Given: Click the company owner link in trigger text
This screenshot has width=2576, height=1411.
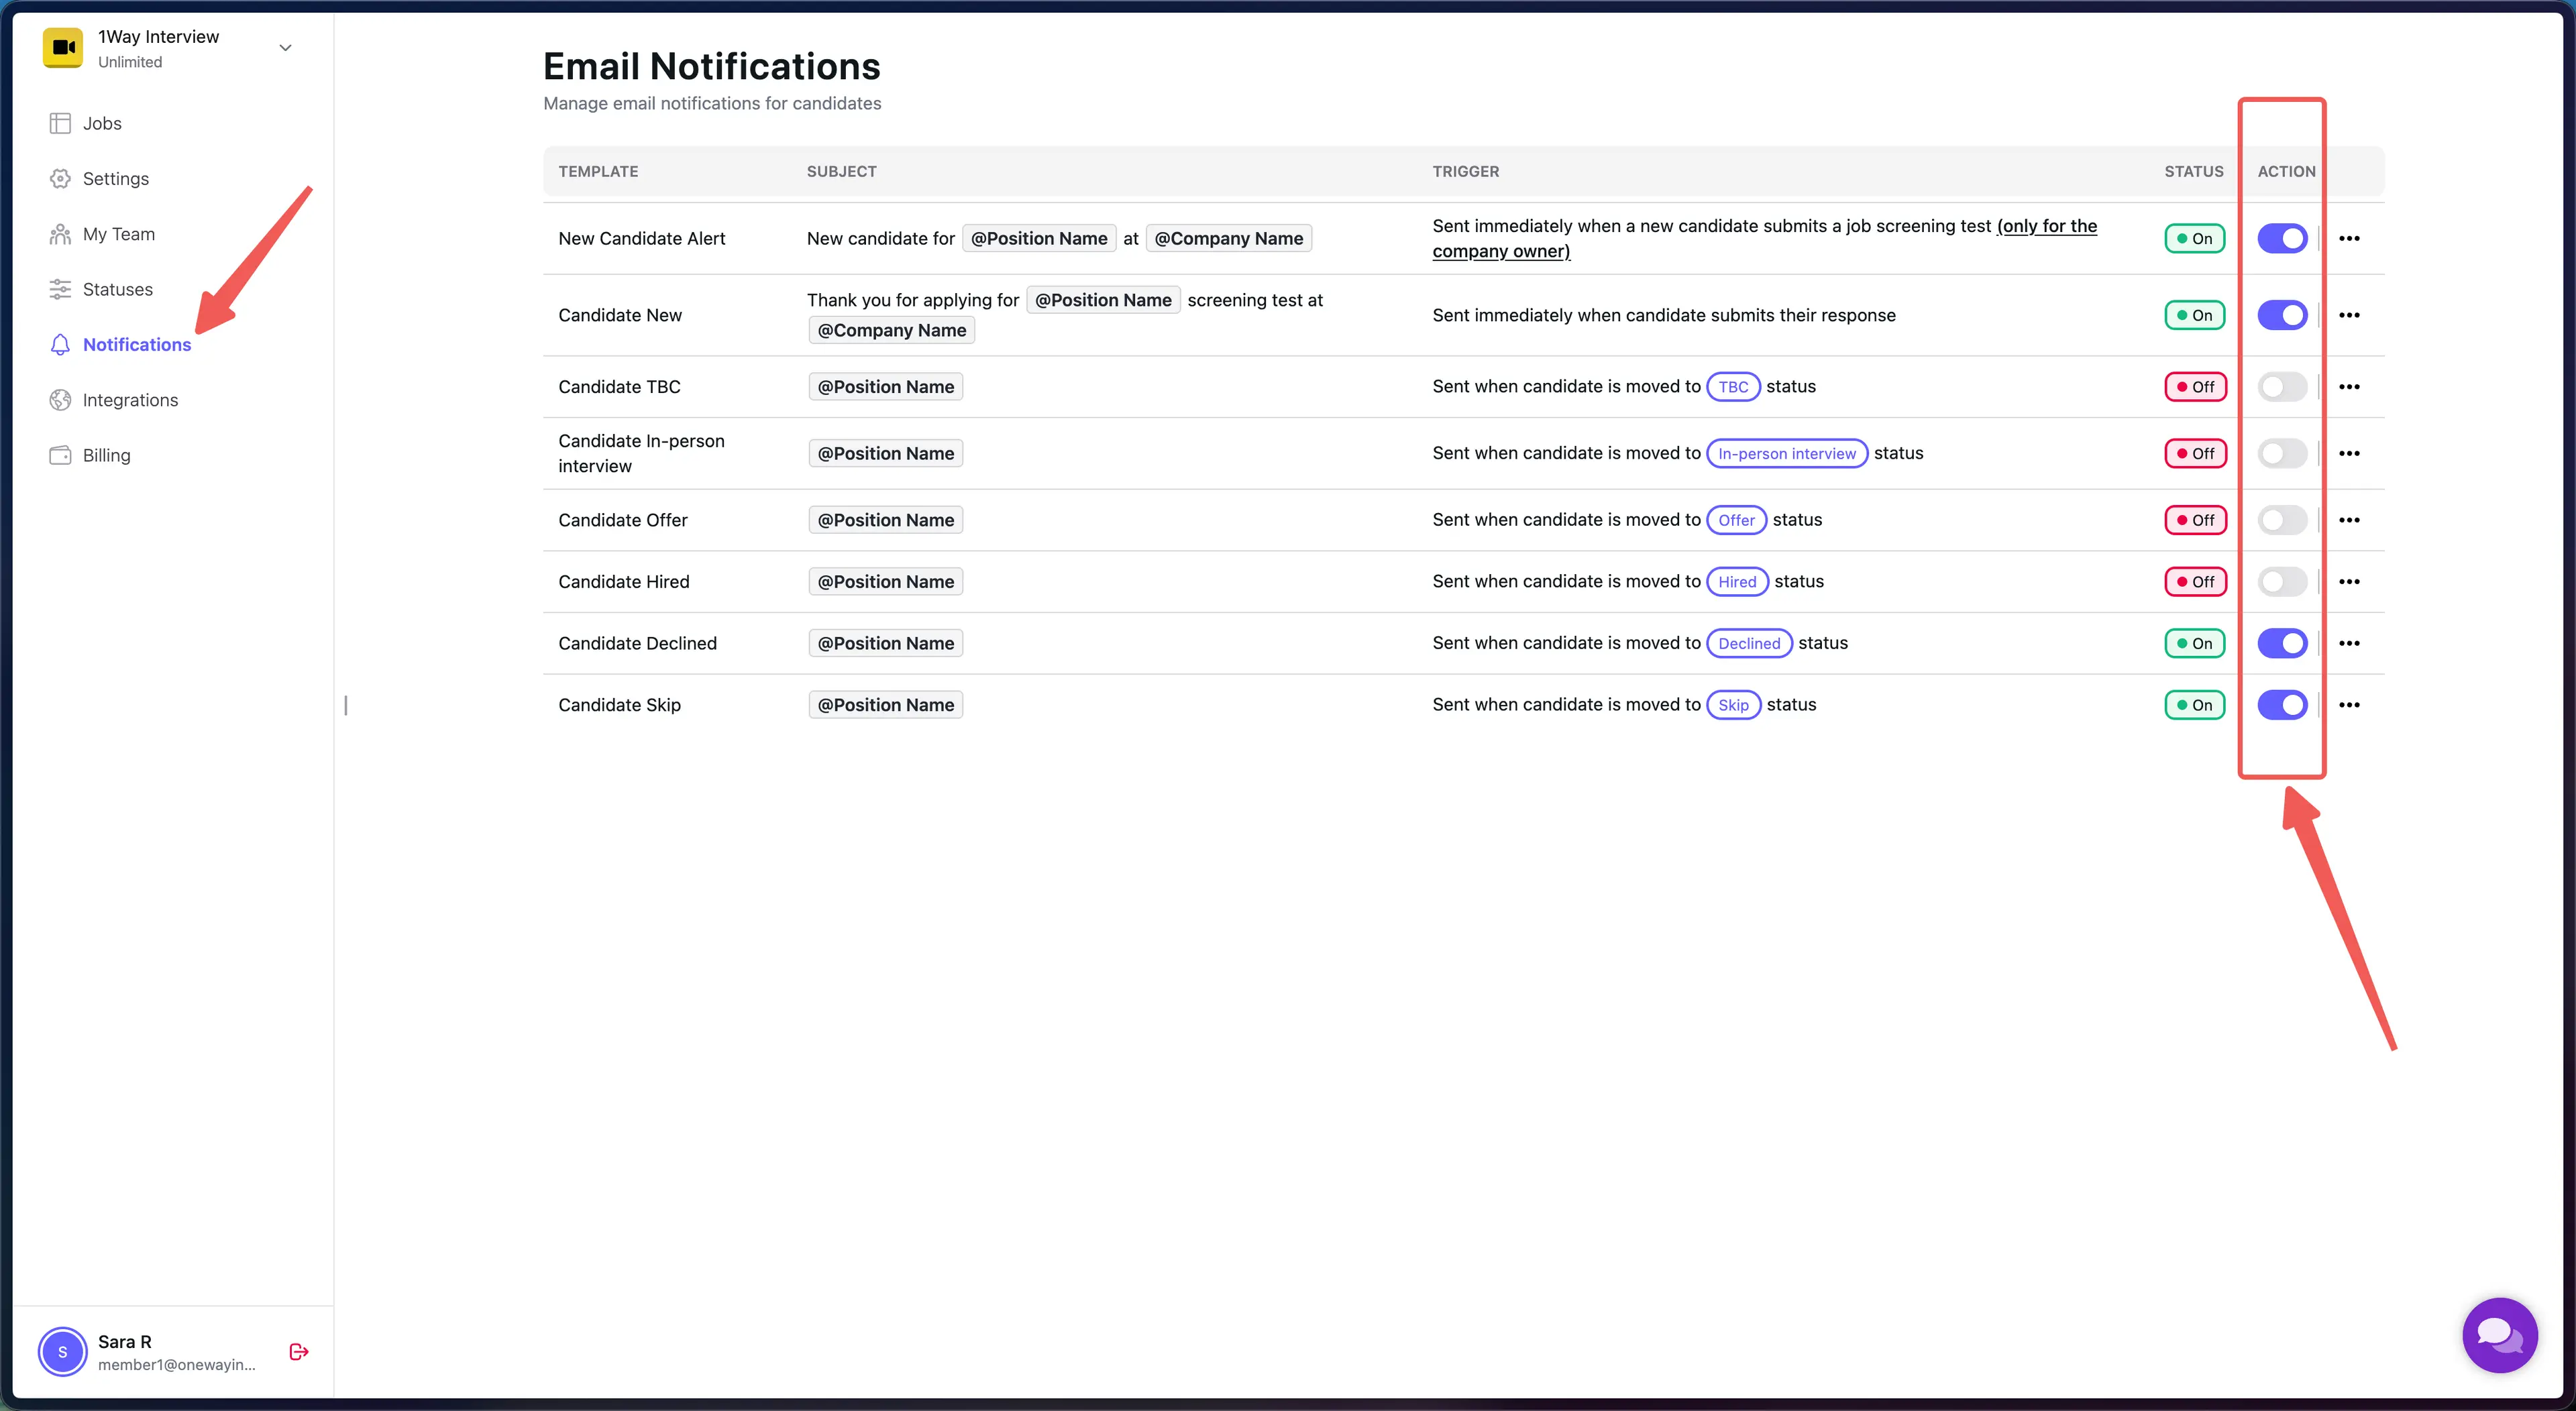Looking at the screenshot, I should tap(1500, 251).
